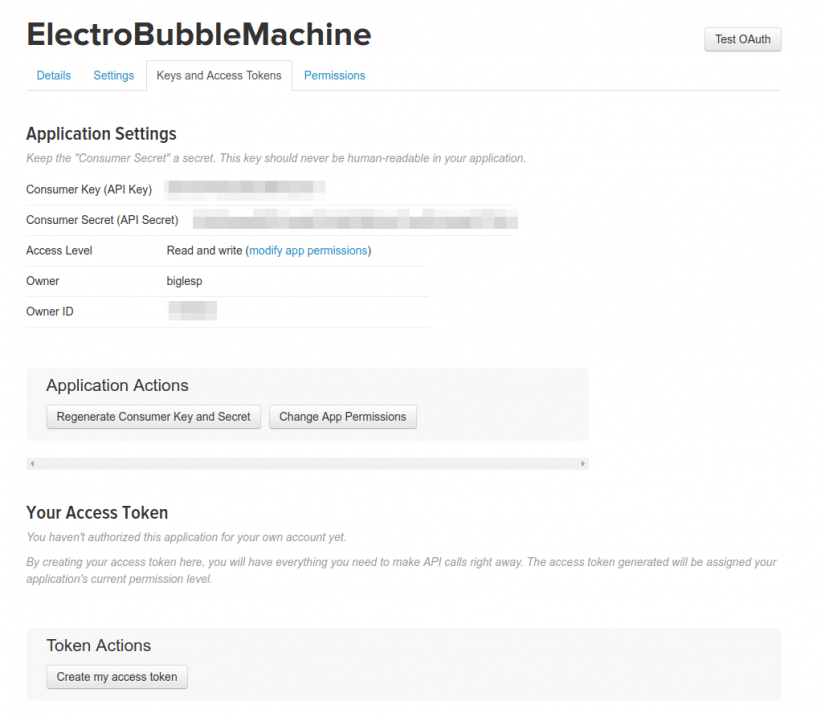Viewport: 825px width, 717px height.
Task: Open the Details tab
Action: click(x=54, y=76)
